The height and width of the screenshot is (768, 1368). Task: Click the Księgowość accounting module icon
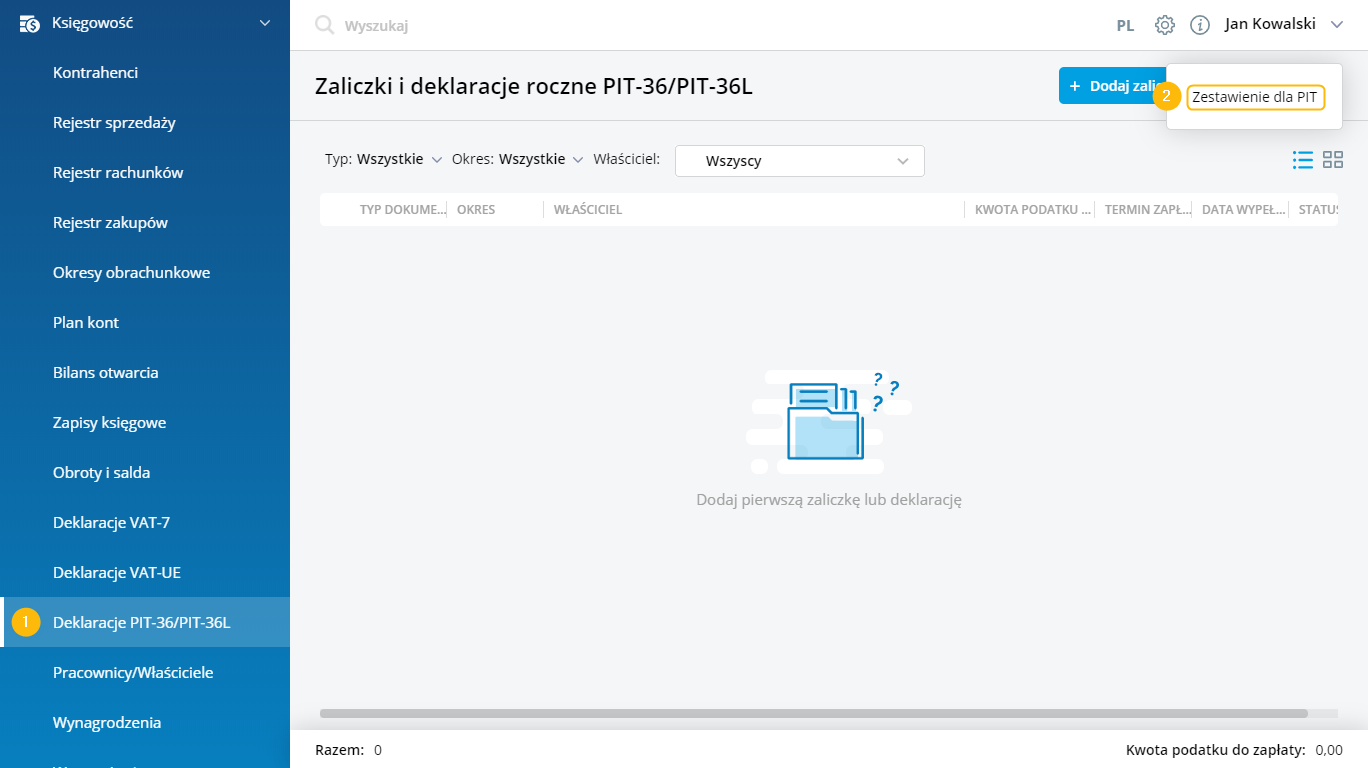30,23
